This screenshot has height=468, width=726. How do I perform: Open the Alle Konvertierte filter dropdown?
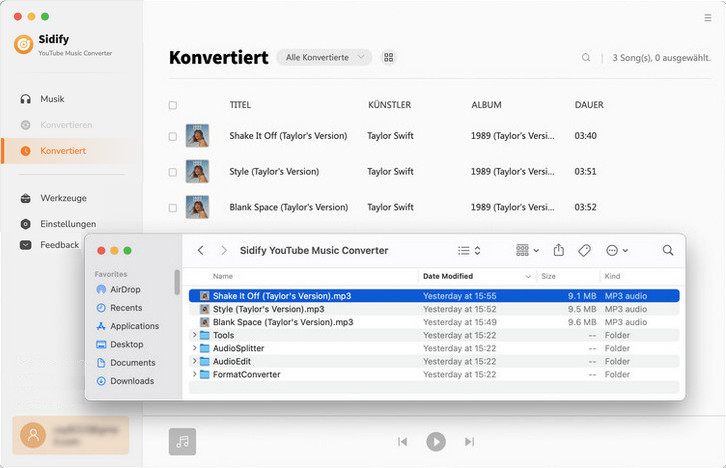324,57
